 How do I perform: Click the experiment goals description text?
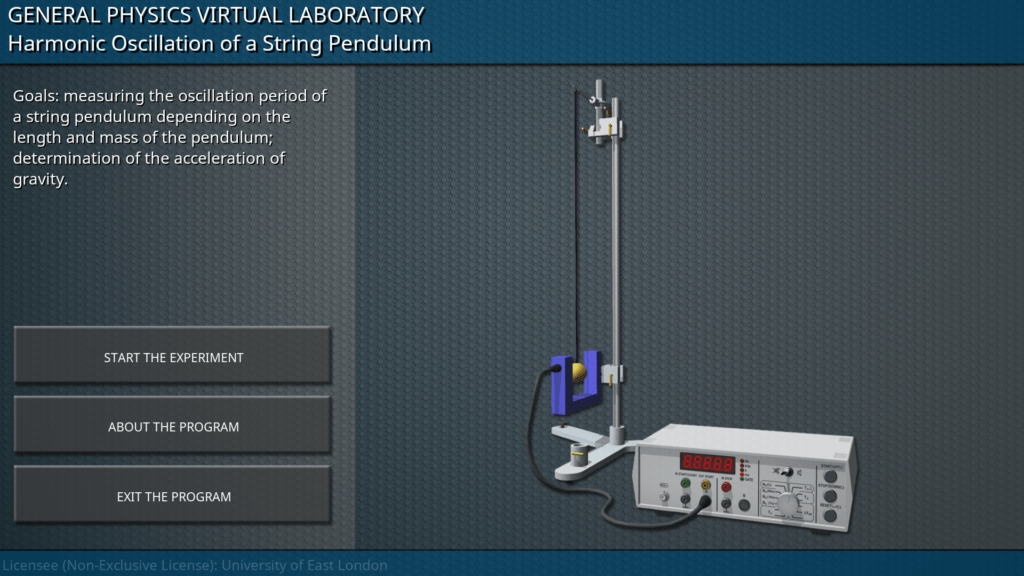[170, 138]
